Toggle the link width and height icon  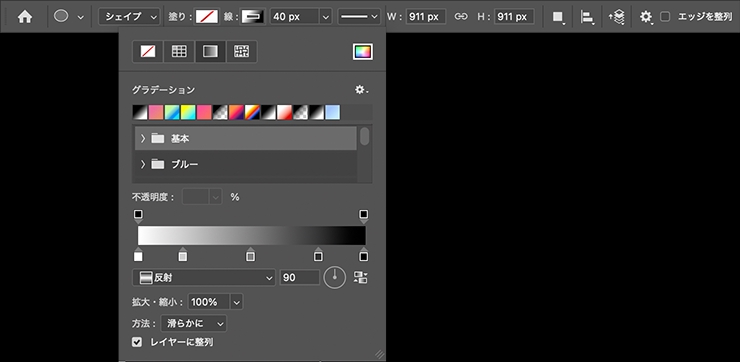tap(461, 17)
